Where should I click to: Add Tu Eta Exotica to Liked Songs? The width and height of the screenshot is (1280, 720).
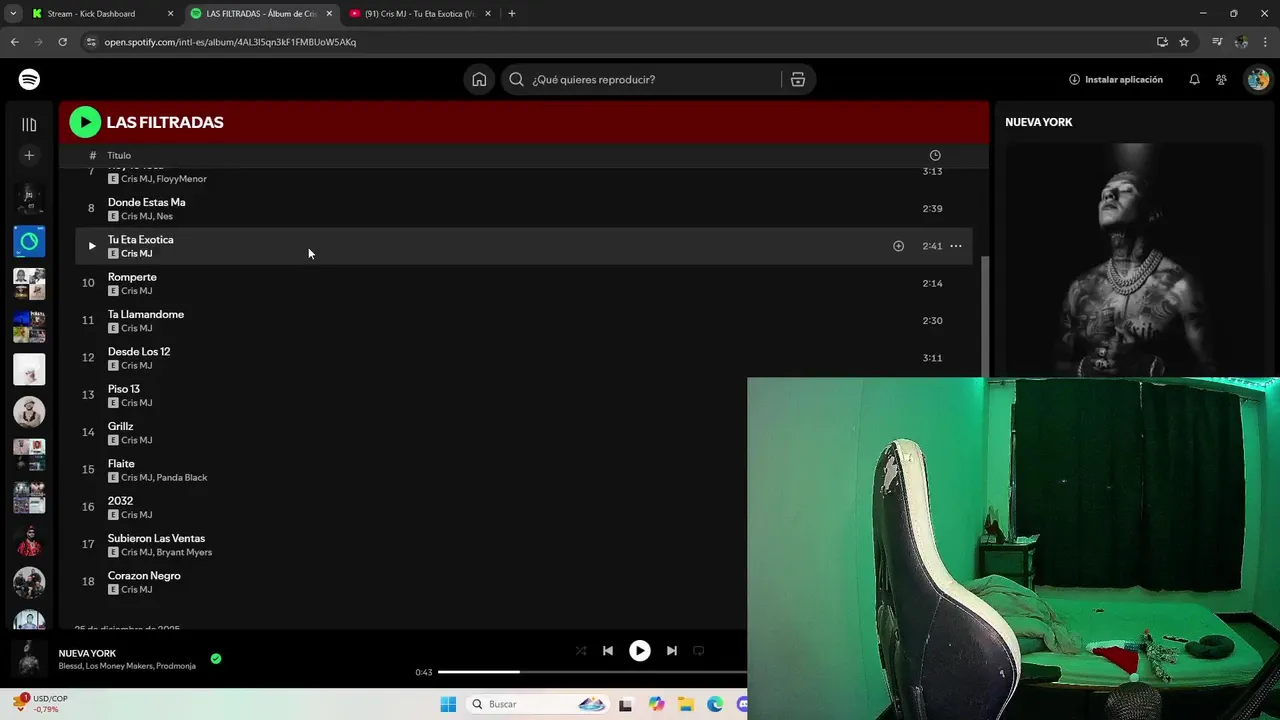pos(898,246)
